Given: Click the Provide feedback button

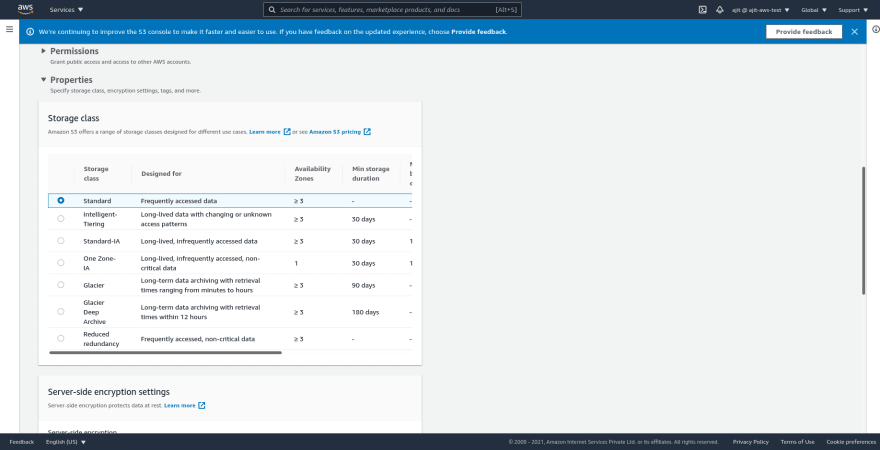Looking at the screenshot, I should coord(804,31).
